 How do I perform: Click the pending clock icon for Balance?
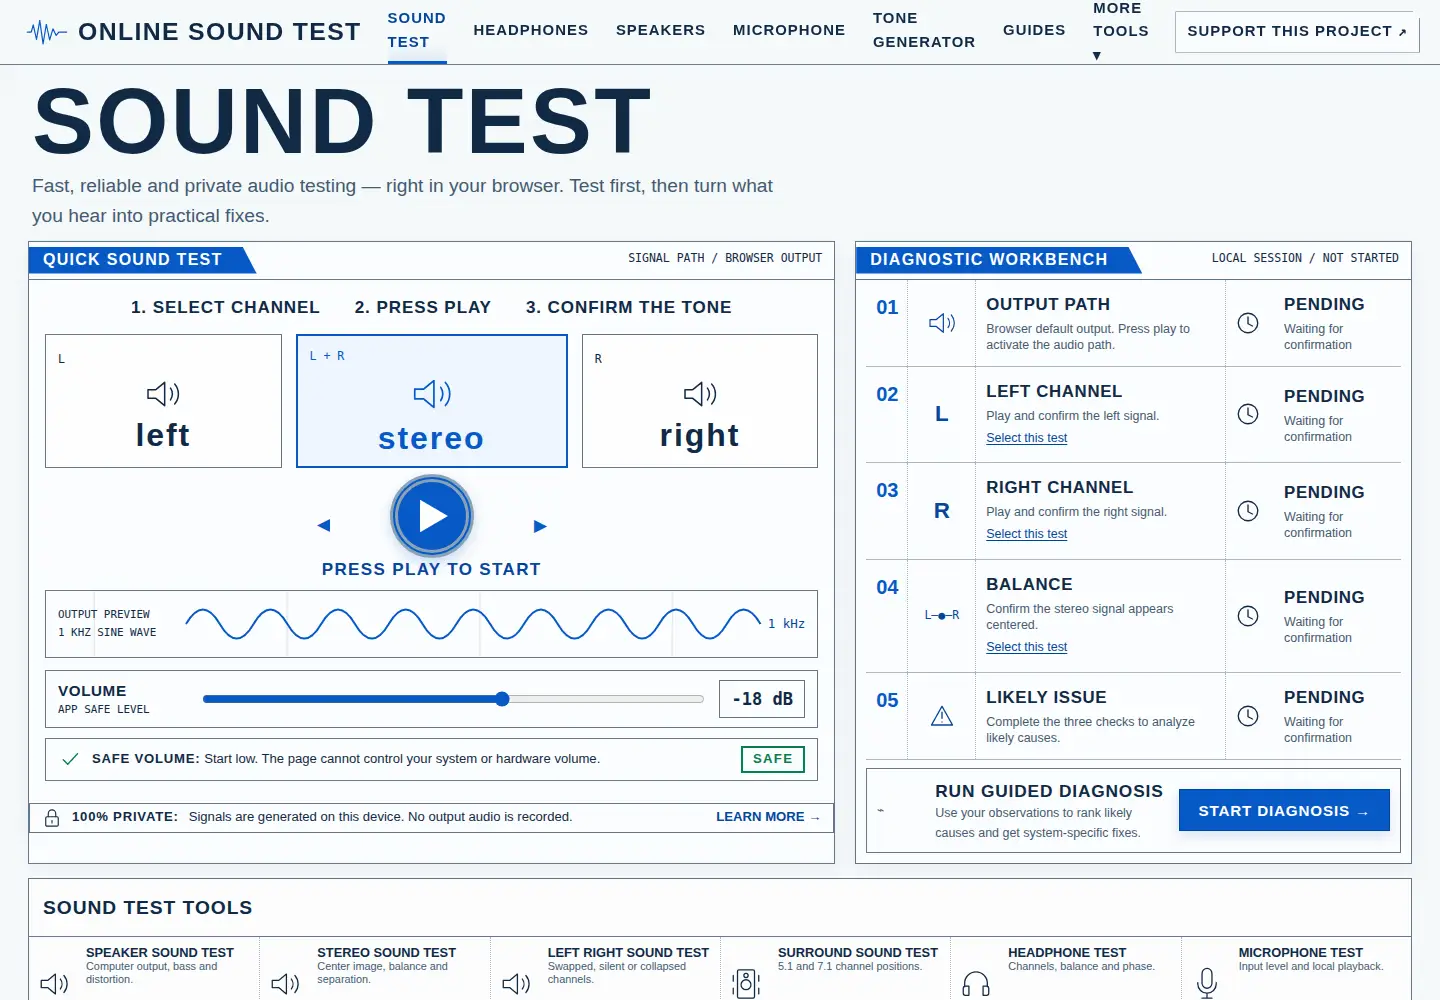(1248, 616)
